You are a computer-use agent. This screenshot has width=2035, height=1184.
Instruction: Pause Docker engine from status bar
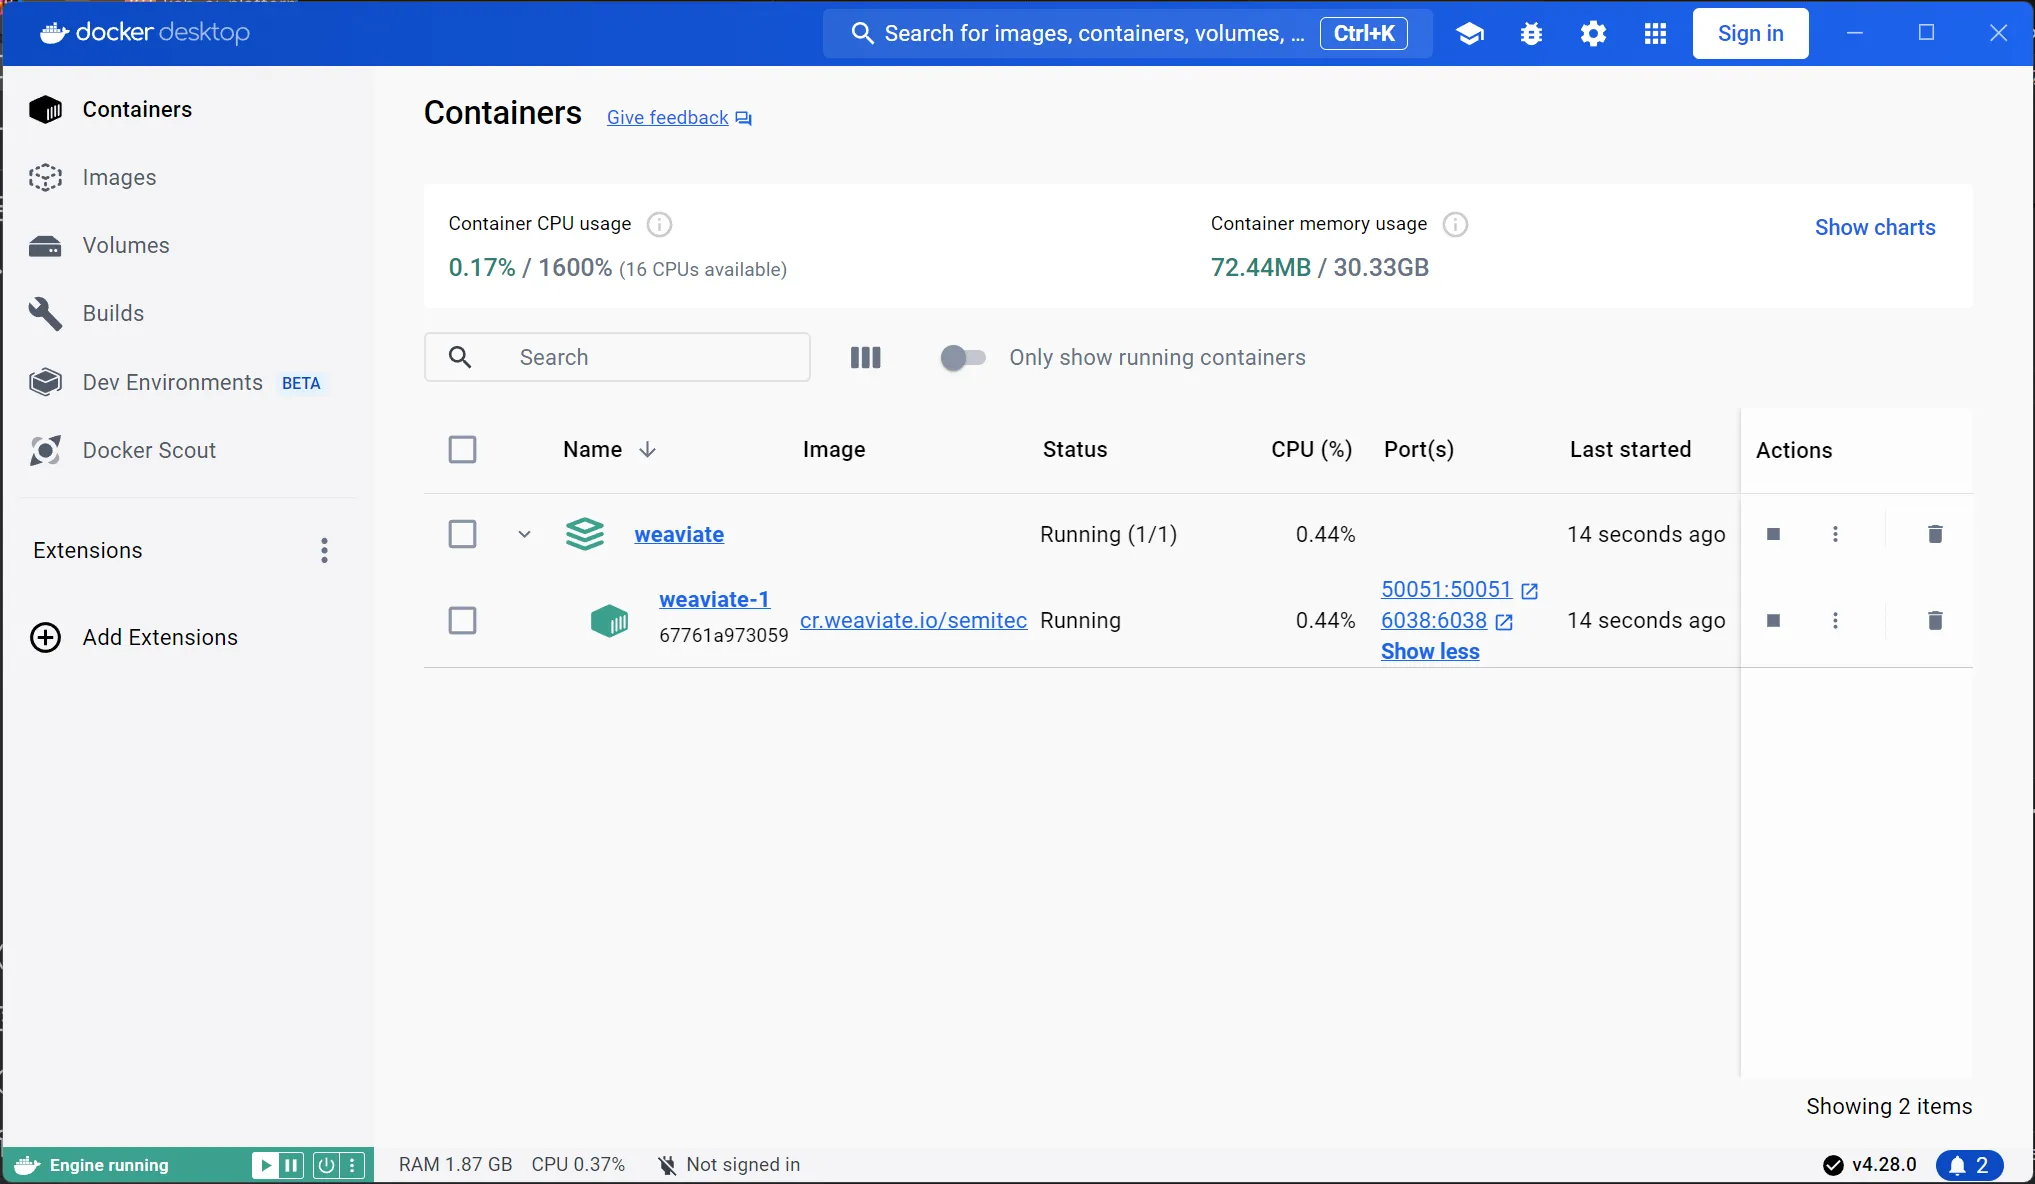click(x=291, y=1164)
